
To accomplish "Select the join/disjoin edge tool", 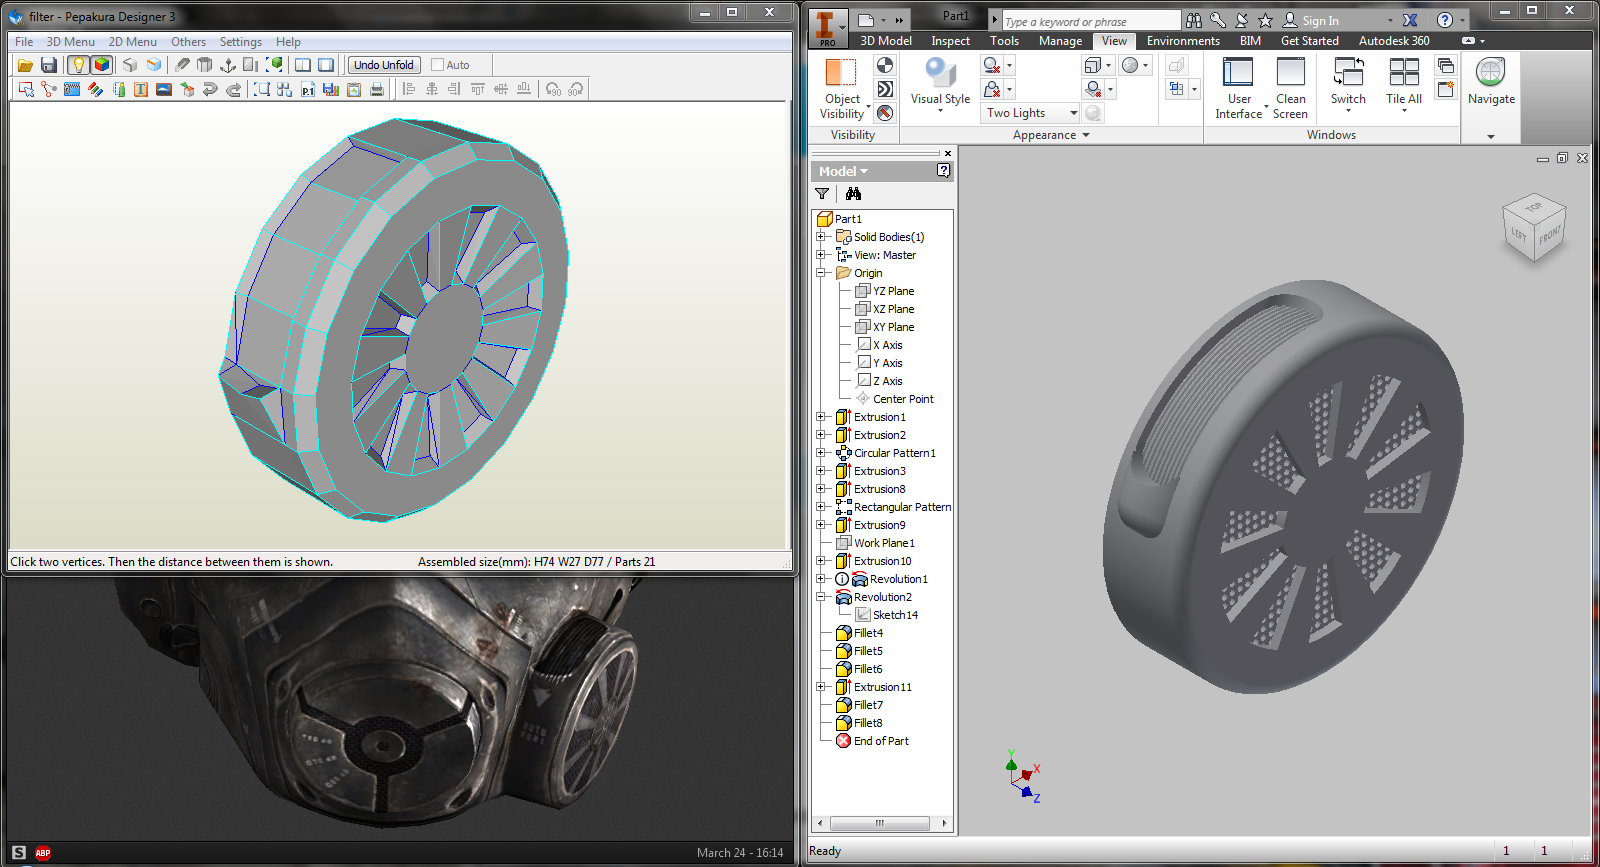I will [x=49, y=89].
